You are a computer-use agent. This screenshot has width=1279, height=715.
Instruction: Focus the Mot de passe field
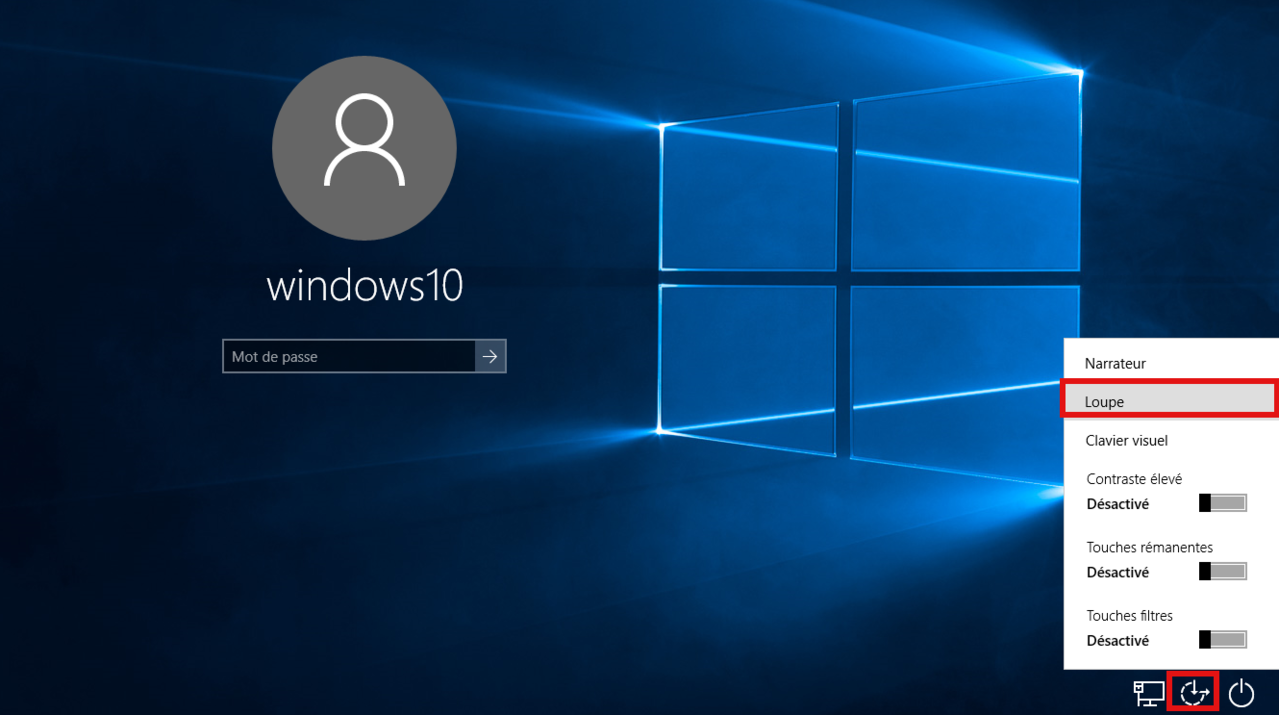[x=348, y=357]
